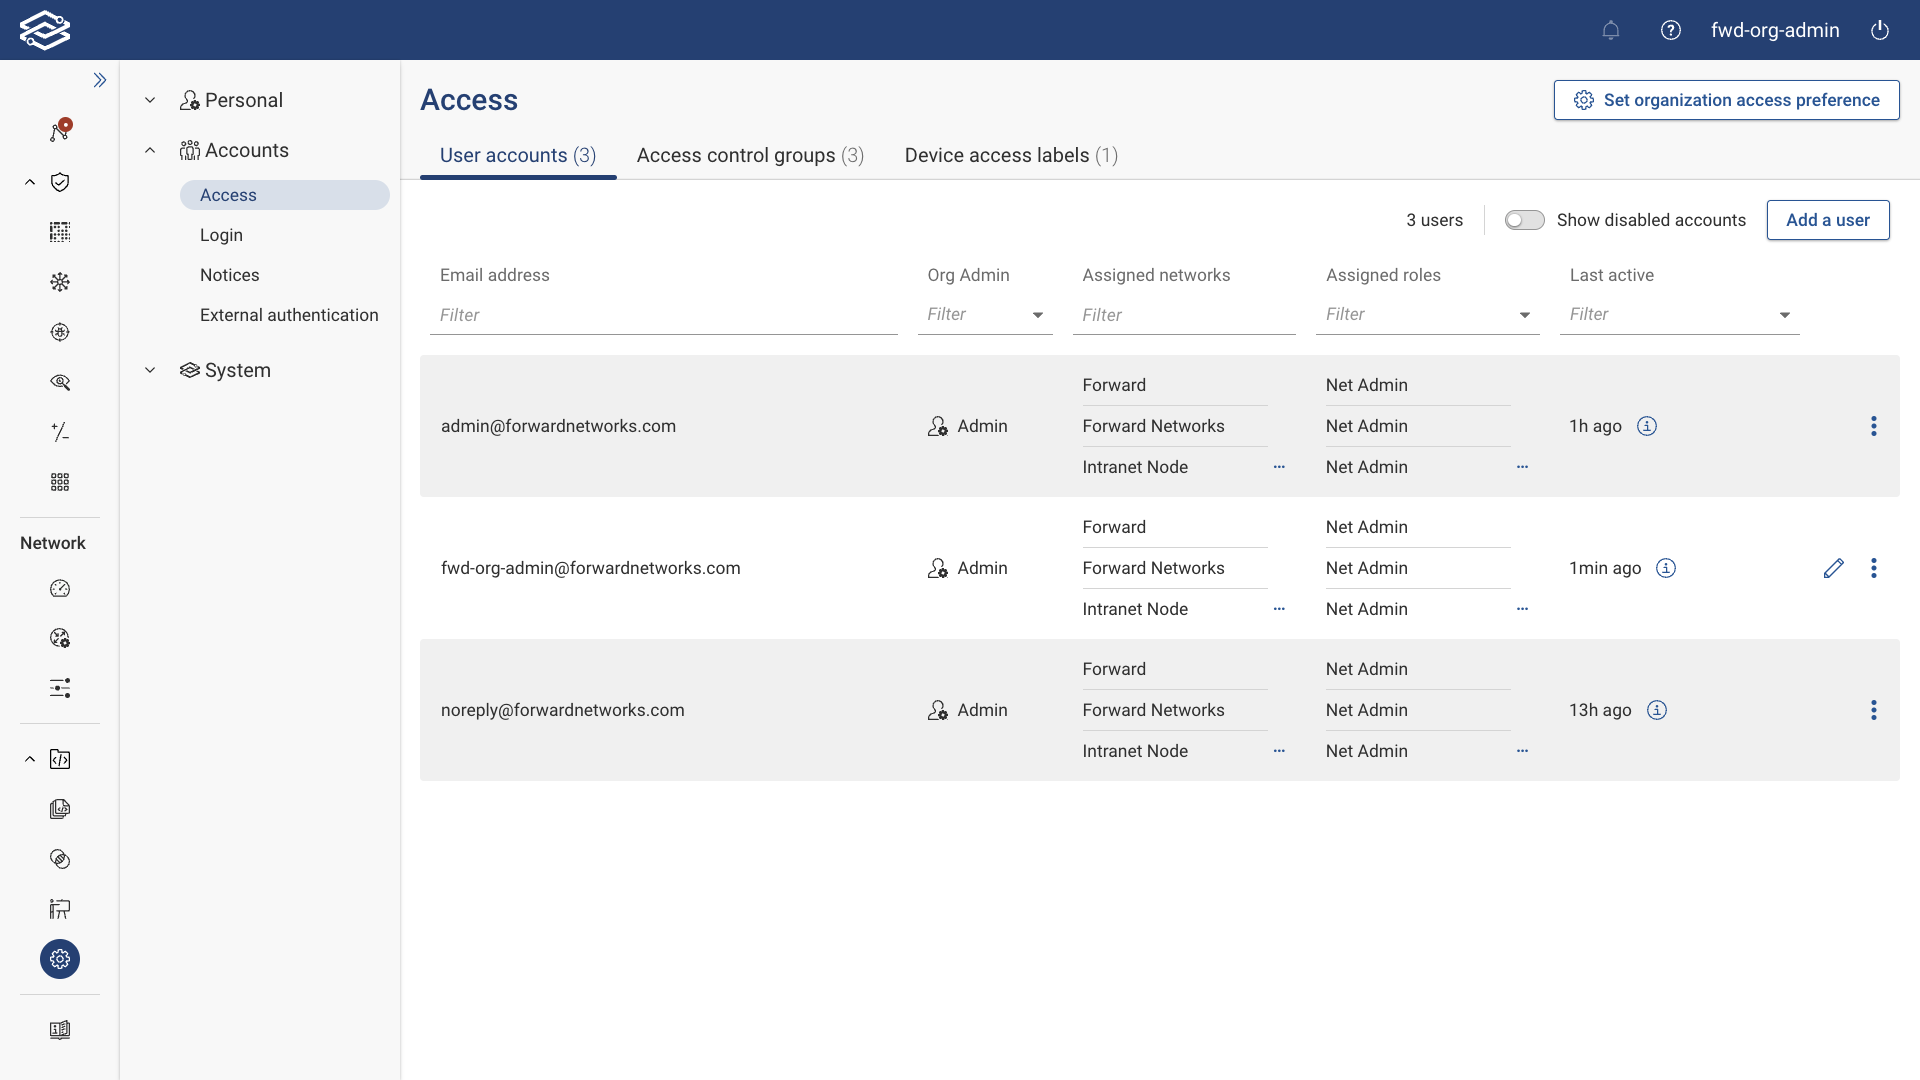Select the shield verification icon in the sidebar
Viewport: 1920px width, 1080px height.
click(60, 182)
